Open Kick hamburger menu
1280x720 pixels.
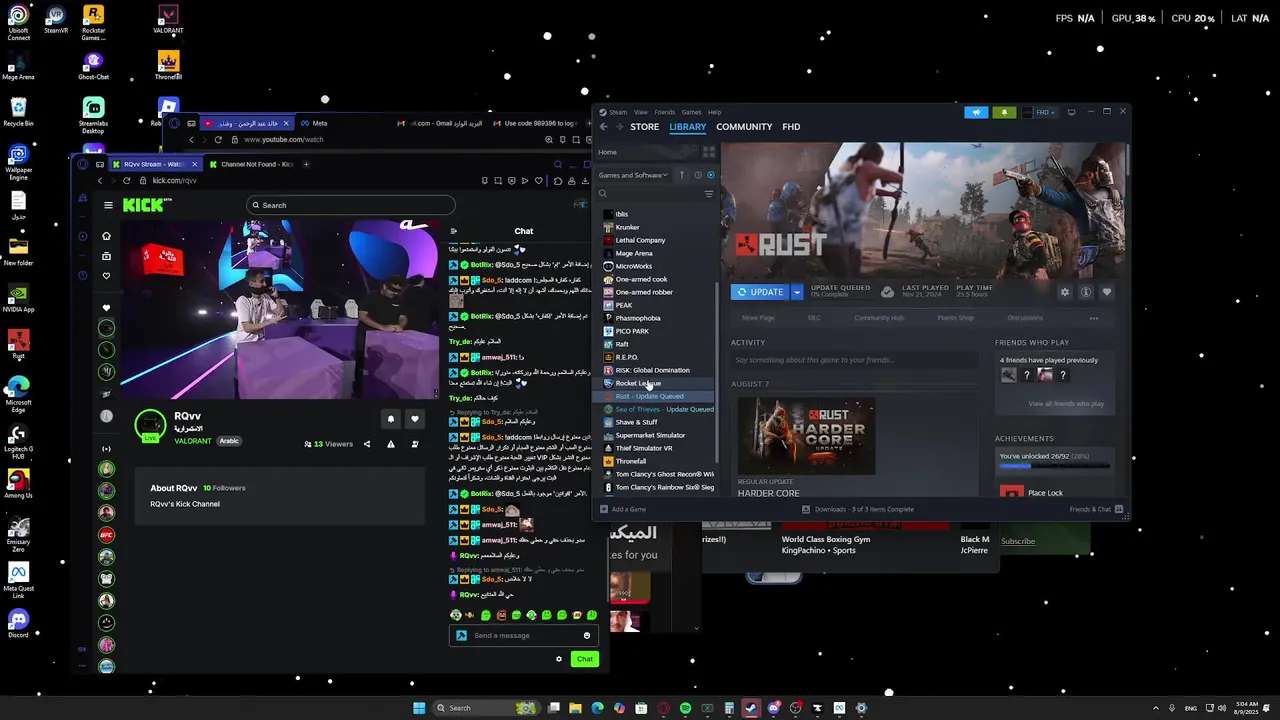108,205
